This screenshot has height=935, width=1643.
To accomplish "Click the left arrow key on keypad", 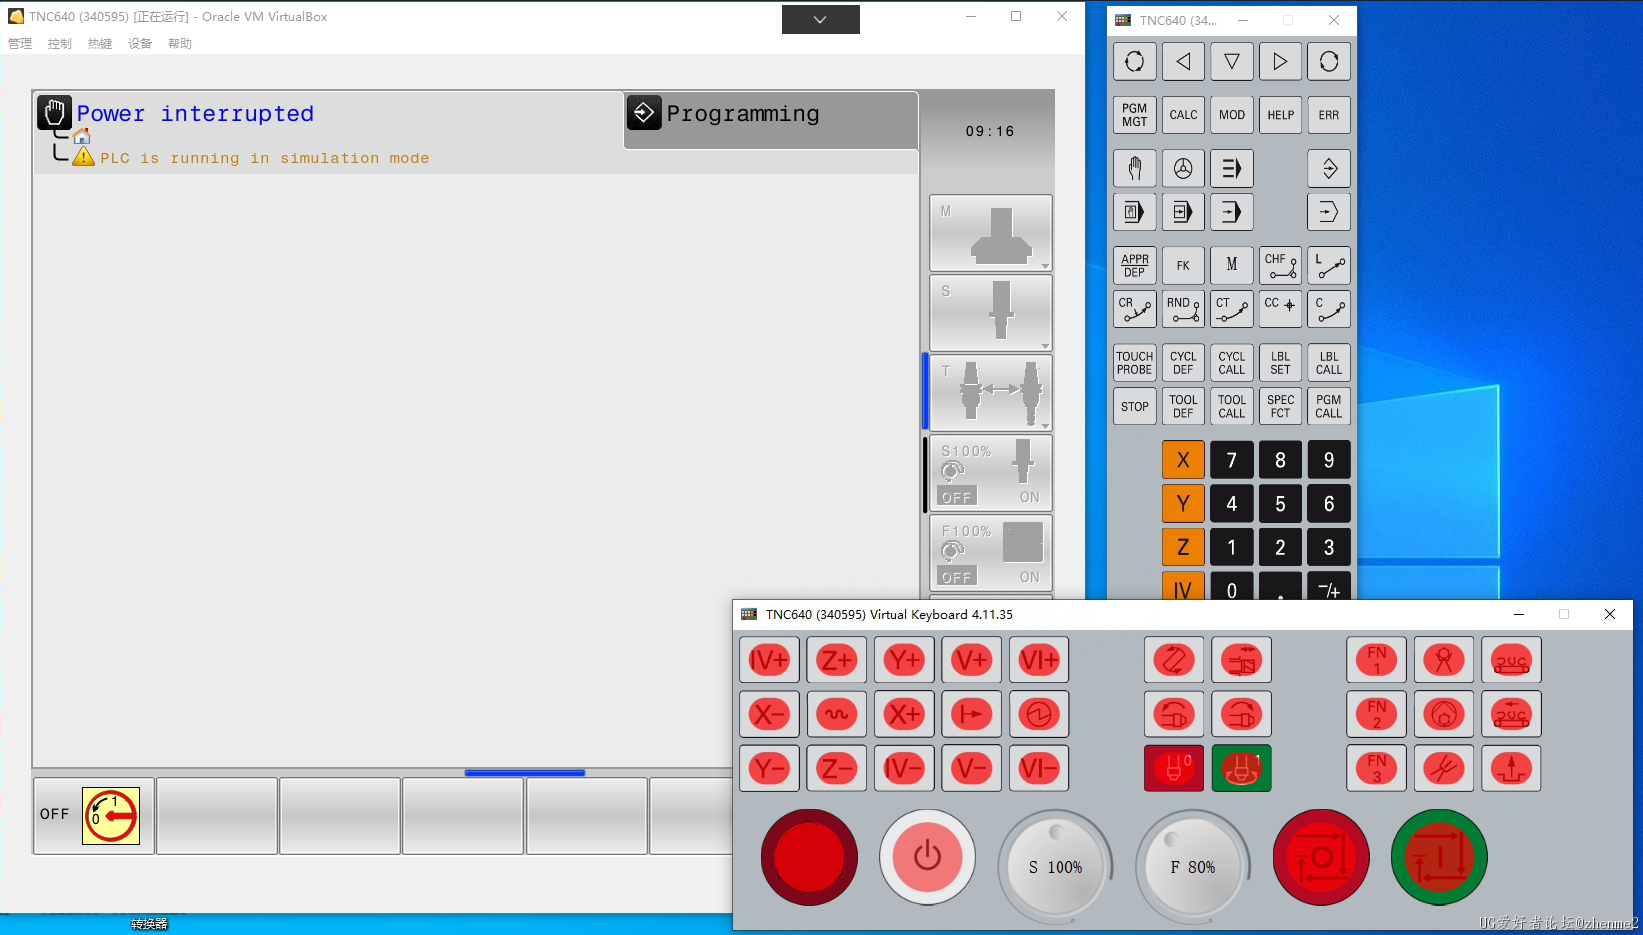I will click(x=1183, y=61).
